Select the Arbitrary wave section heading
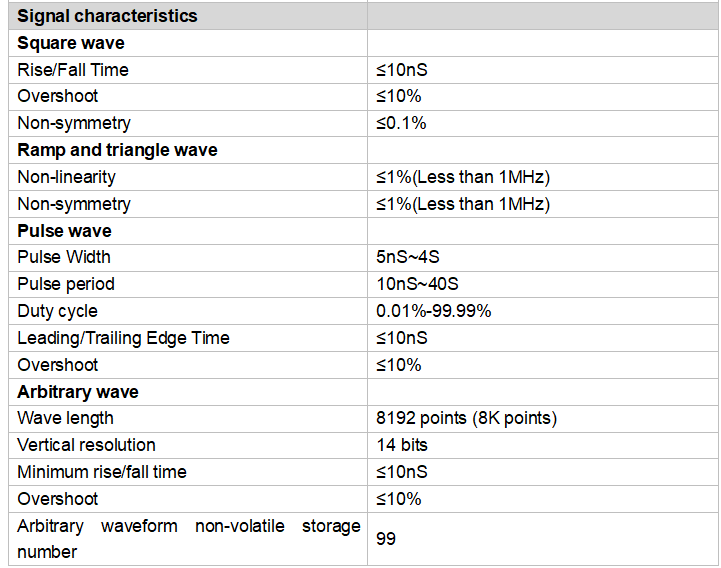The image size is (721, 568). pyautogui.click(x=78, y=391)
